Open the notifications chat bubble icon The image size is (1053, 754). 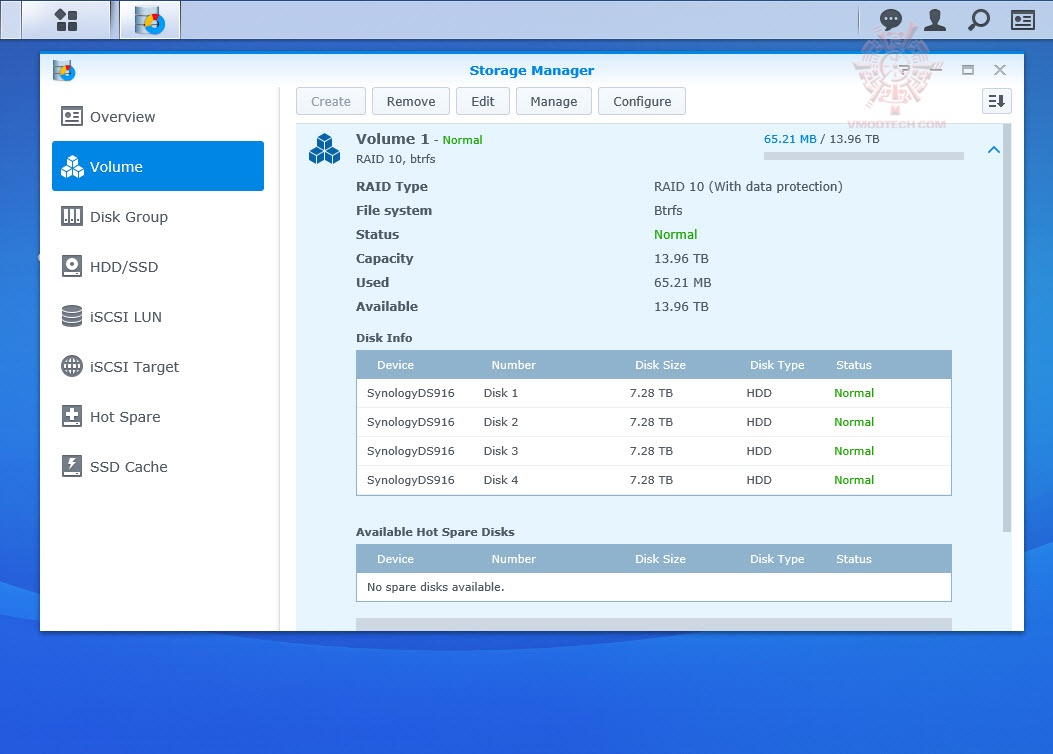pyautogui.click(x=890, y=20)
